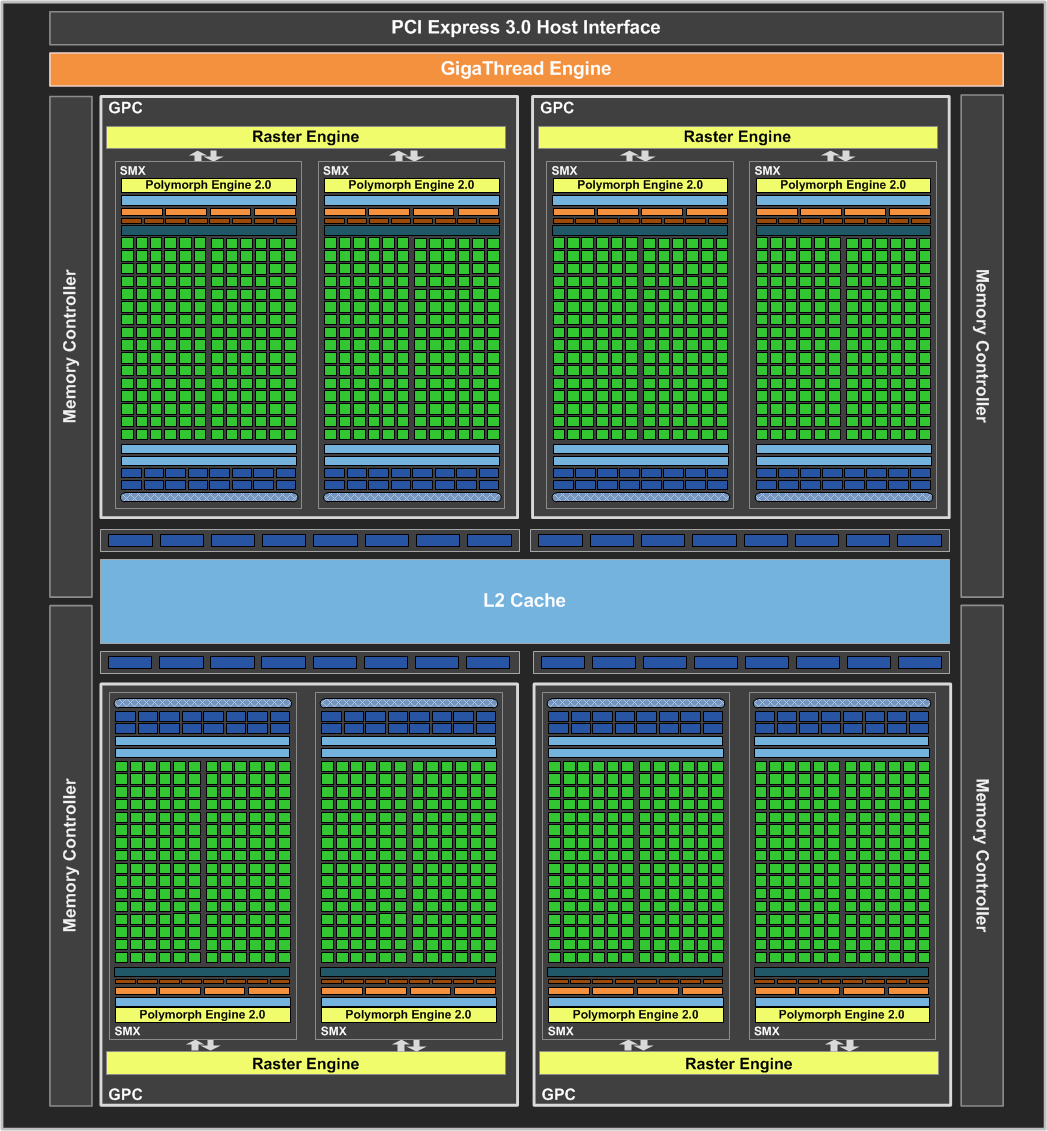Select the Memory Controller block beside the lower-right GPC
Screen dimensions: 1047x1131
982,855
